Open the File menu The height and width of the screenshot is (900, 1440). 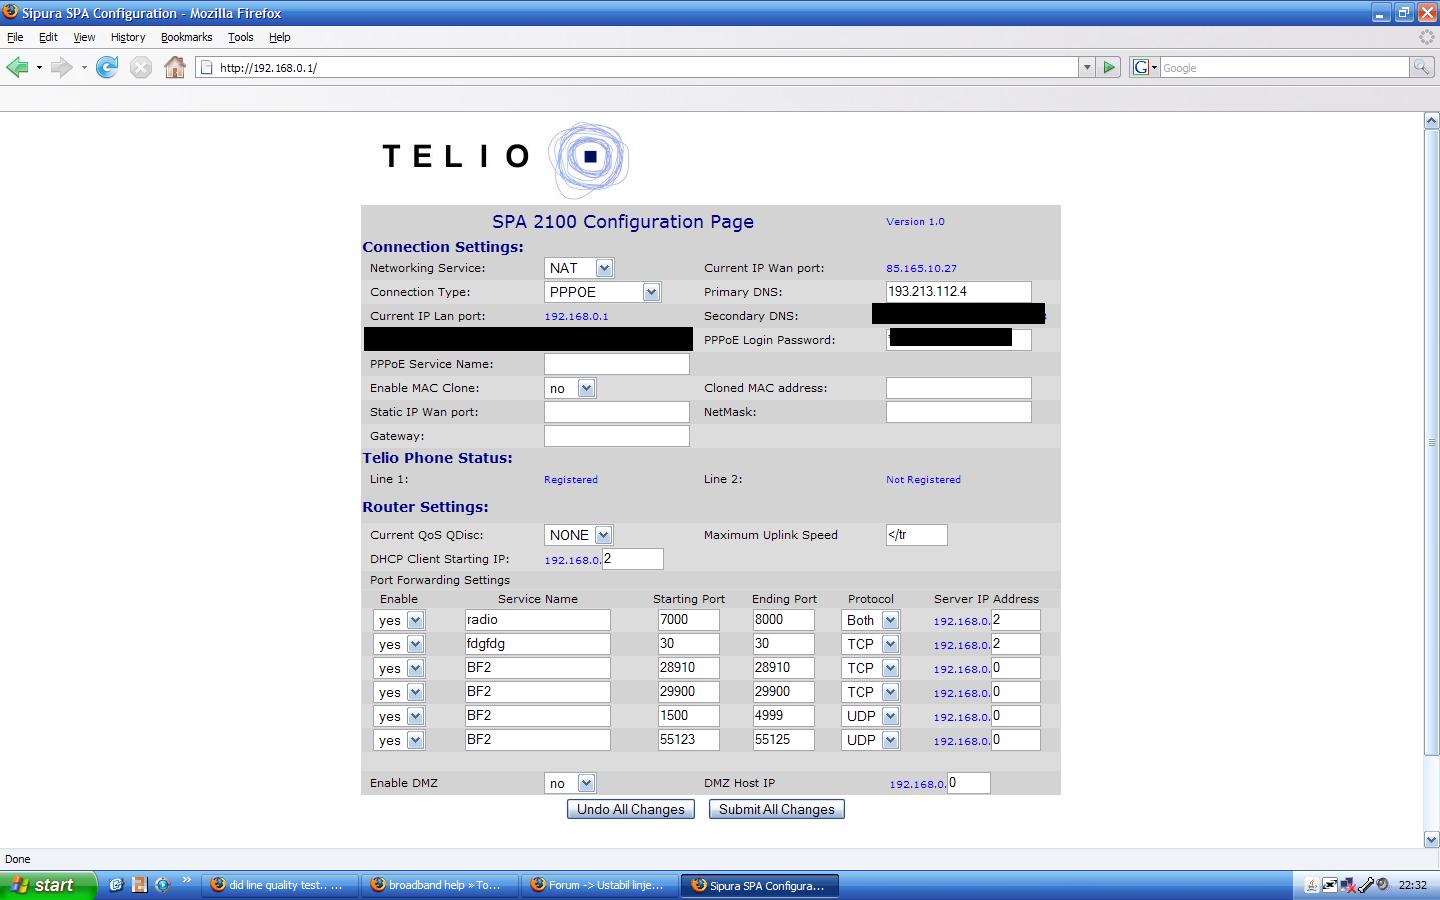[15, 37]
